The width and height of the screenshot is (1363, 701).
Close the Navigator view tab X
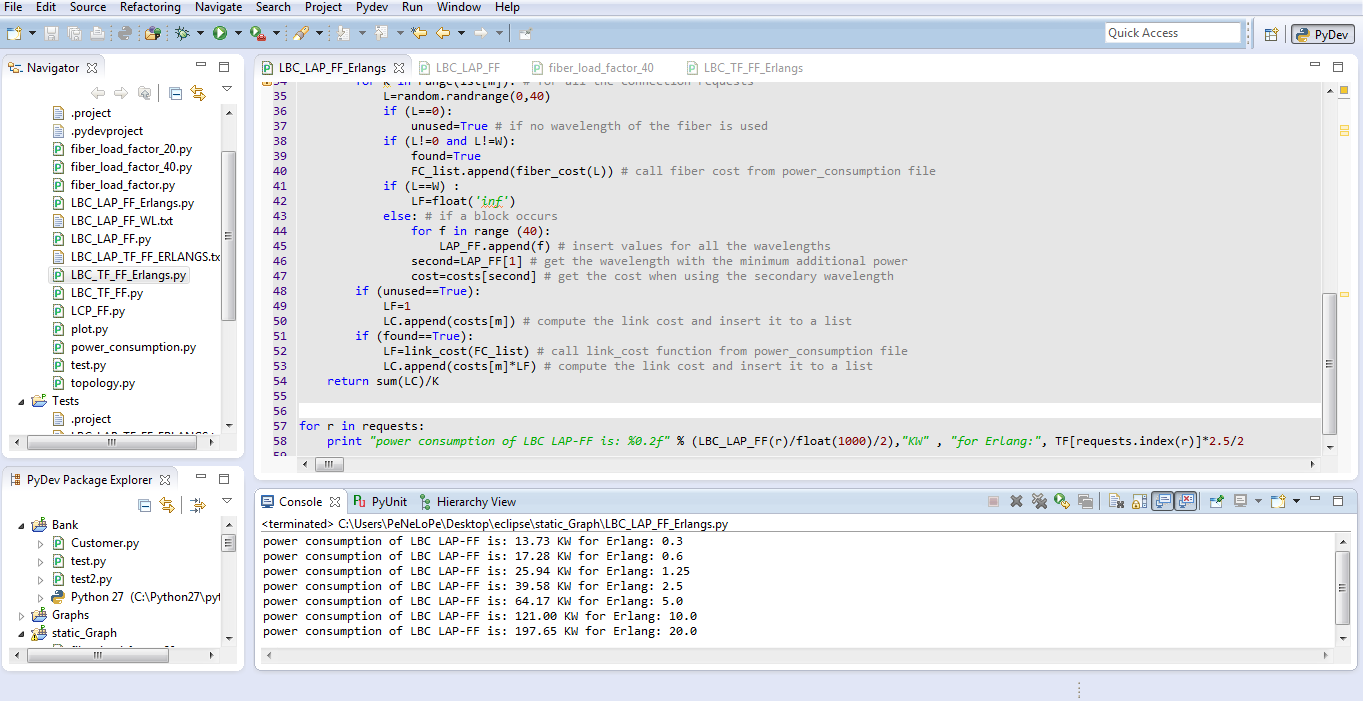click(92, 68)
